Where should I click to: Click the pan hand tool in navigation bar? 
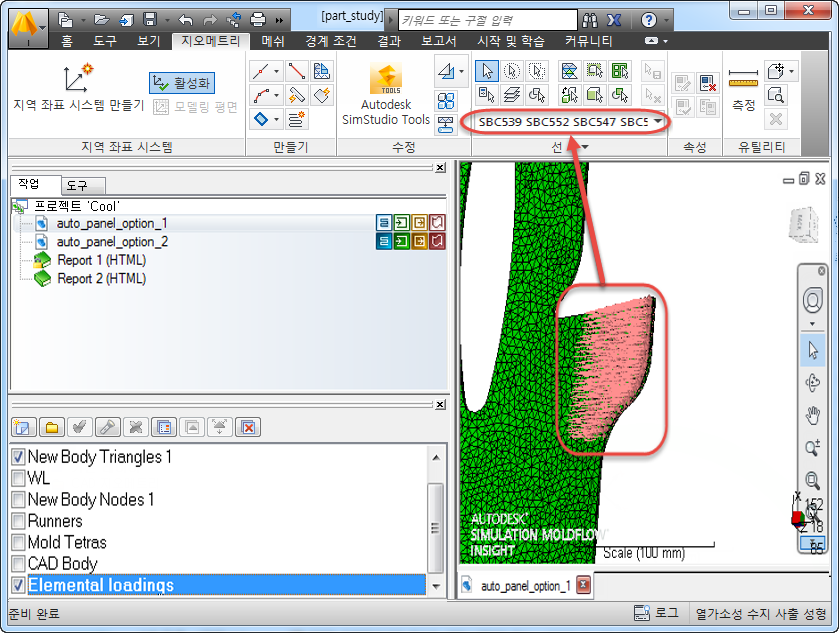(812, 415)
